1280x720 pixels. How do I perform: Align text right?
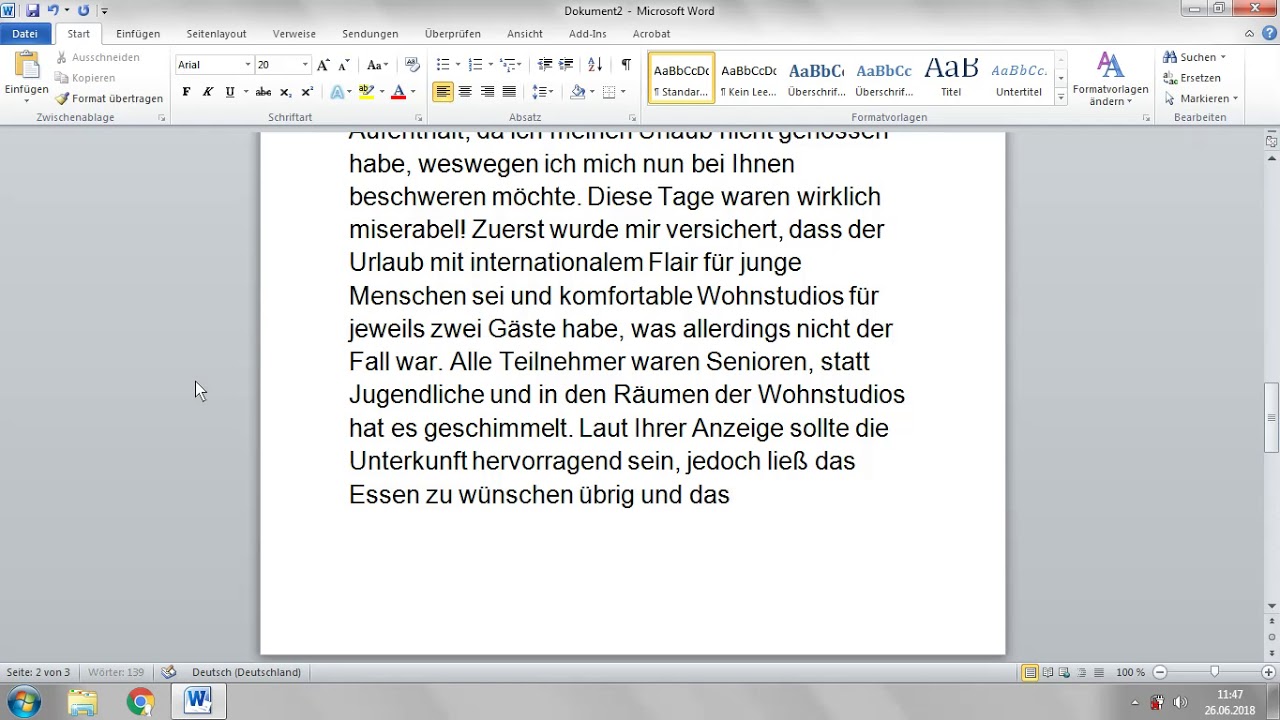coord(487,92)
